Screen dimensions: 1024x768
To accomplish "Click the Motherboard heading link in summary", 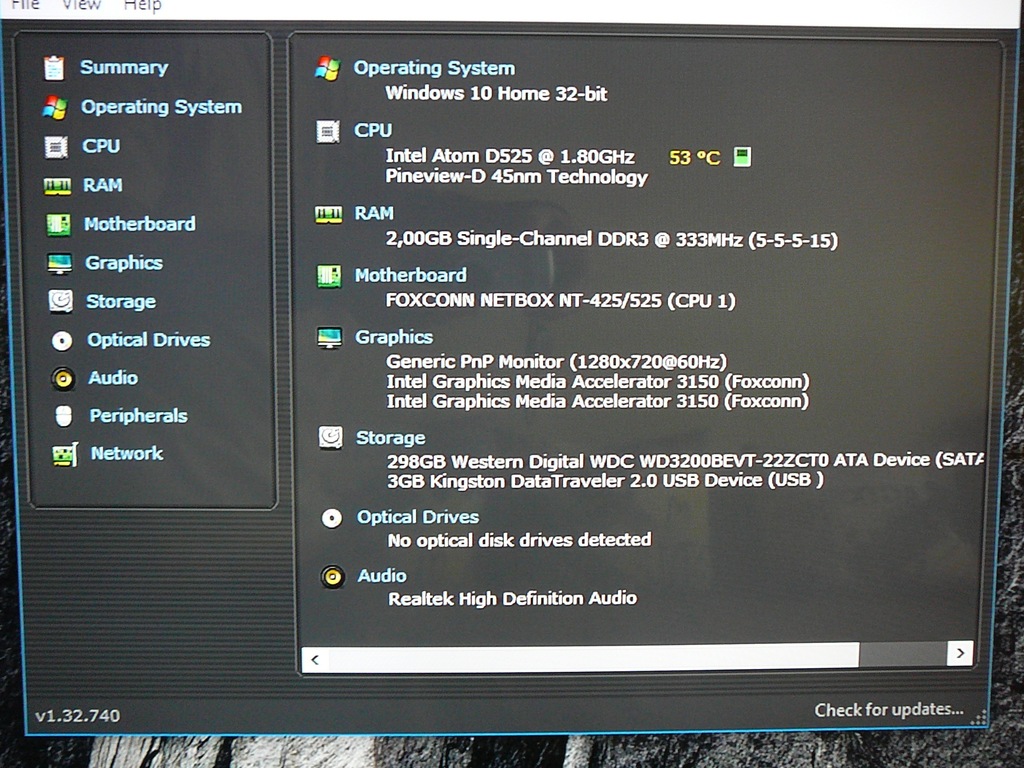I will (411, 275).
